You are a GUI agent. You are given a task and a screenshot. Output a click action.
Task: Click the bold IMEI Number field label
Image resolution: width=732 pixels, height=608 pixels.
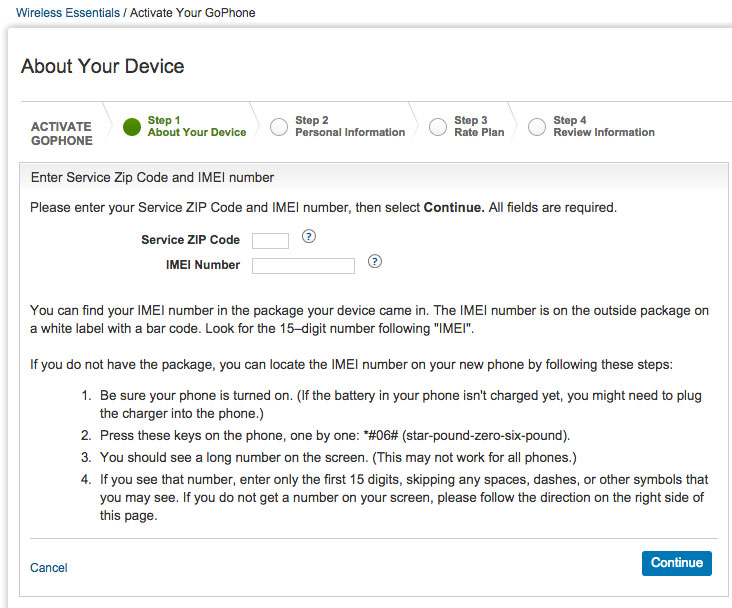[203, 265]
